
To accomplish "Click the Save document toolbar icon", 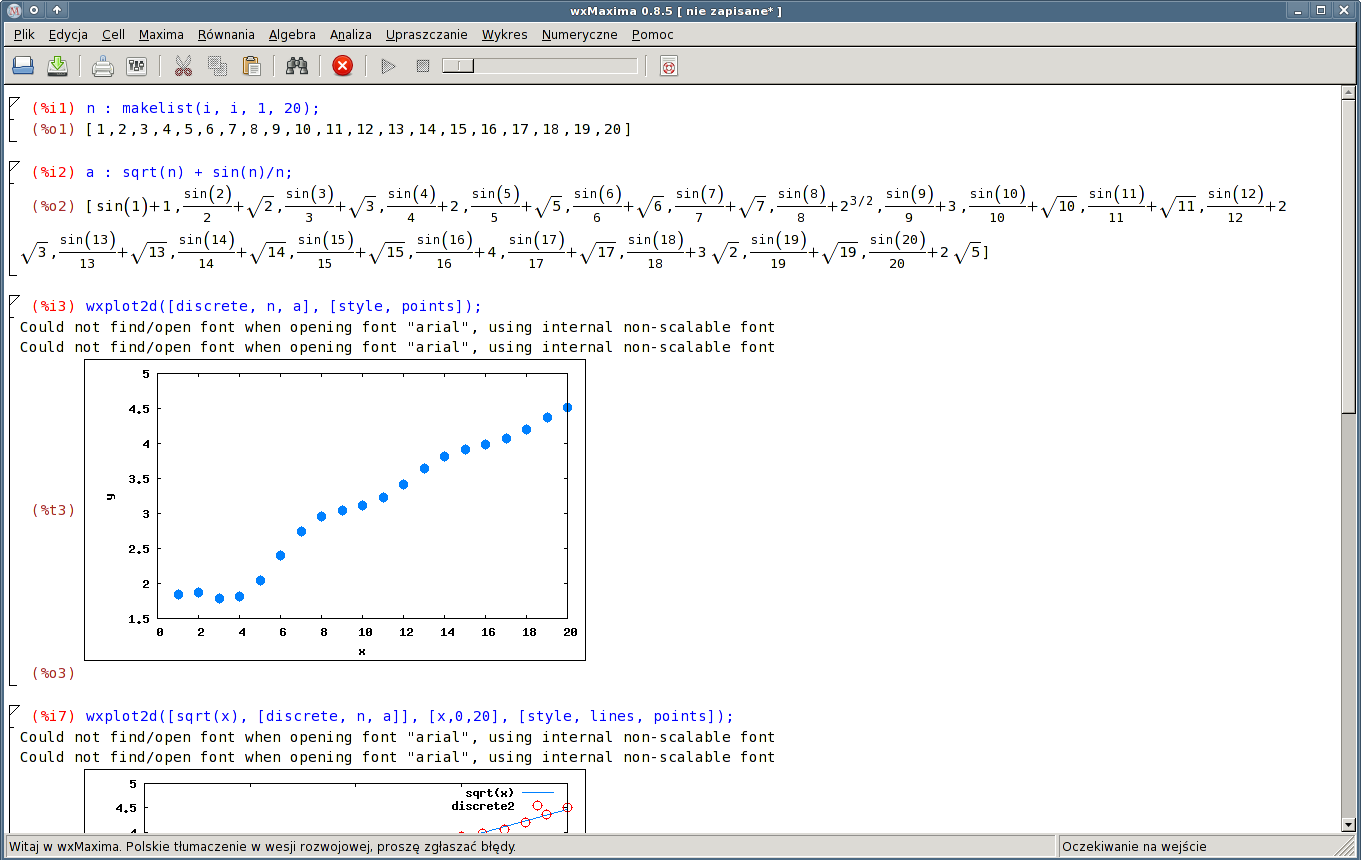I will [x=58, y=66].
